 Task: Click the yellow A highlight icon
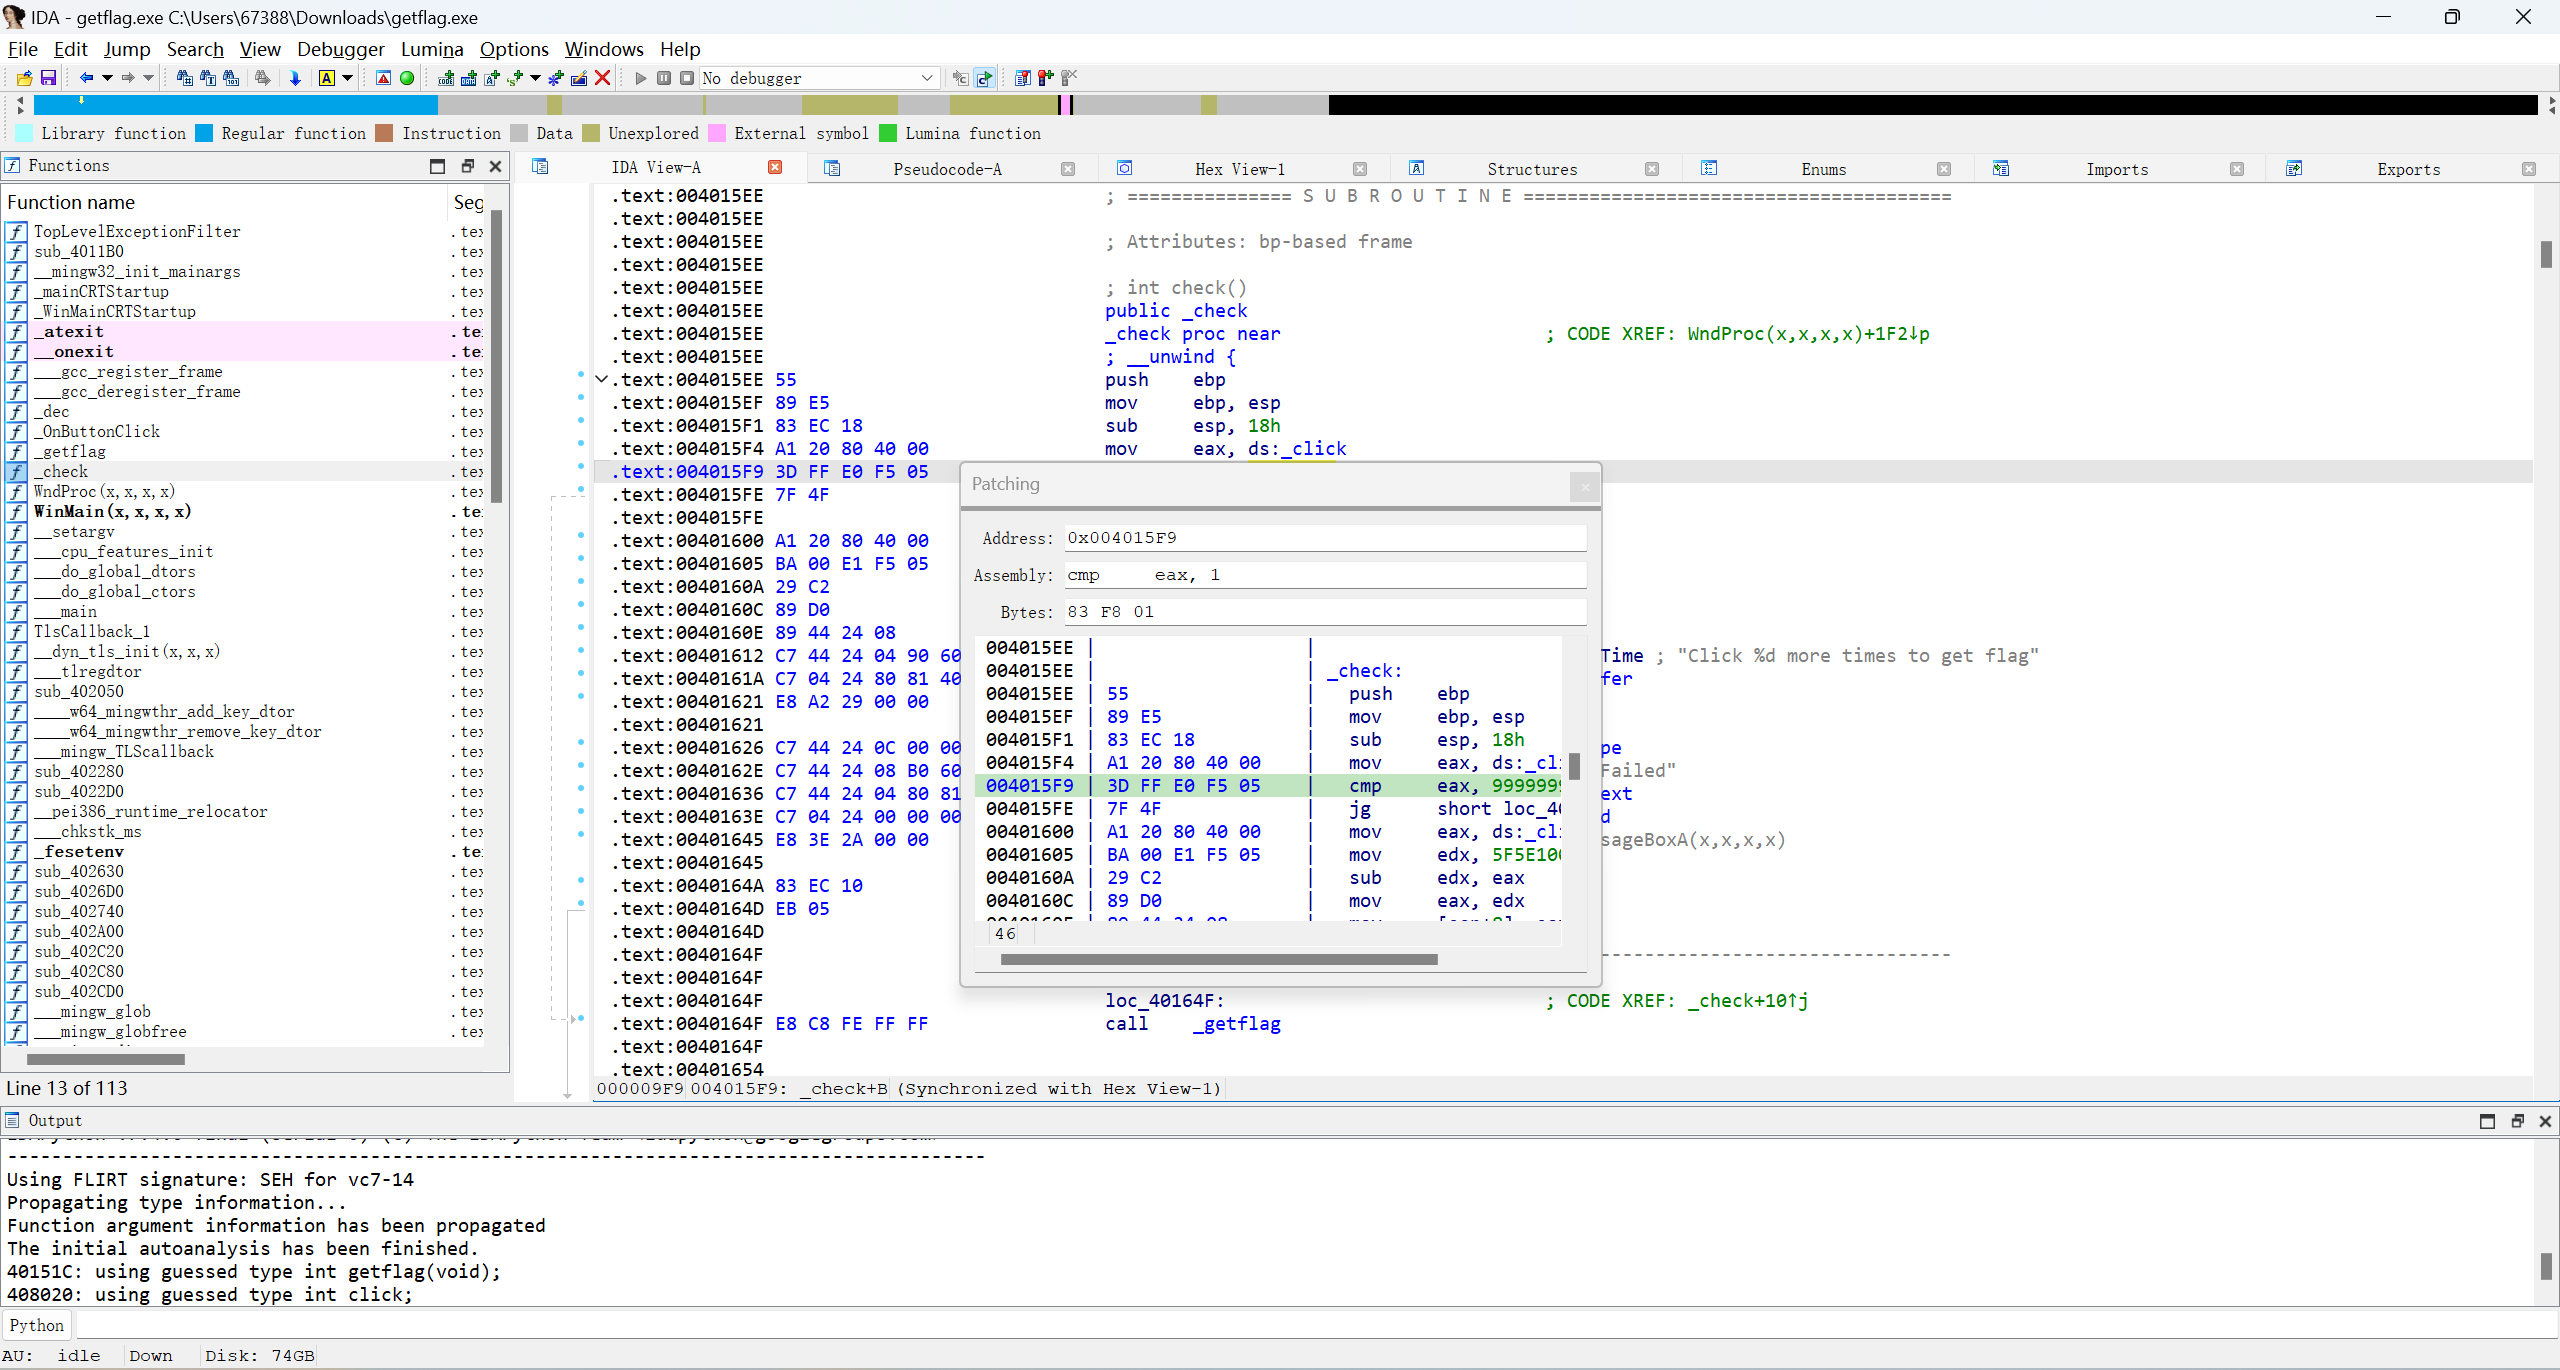click(x=327, y=78)
